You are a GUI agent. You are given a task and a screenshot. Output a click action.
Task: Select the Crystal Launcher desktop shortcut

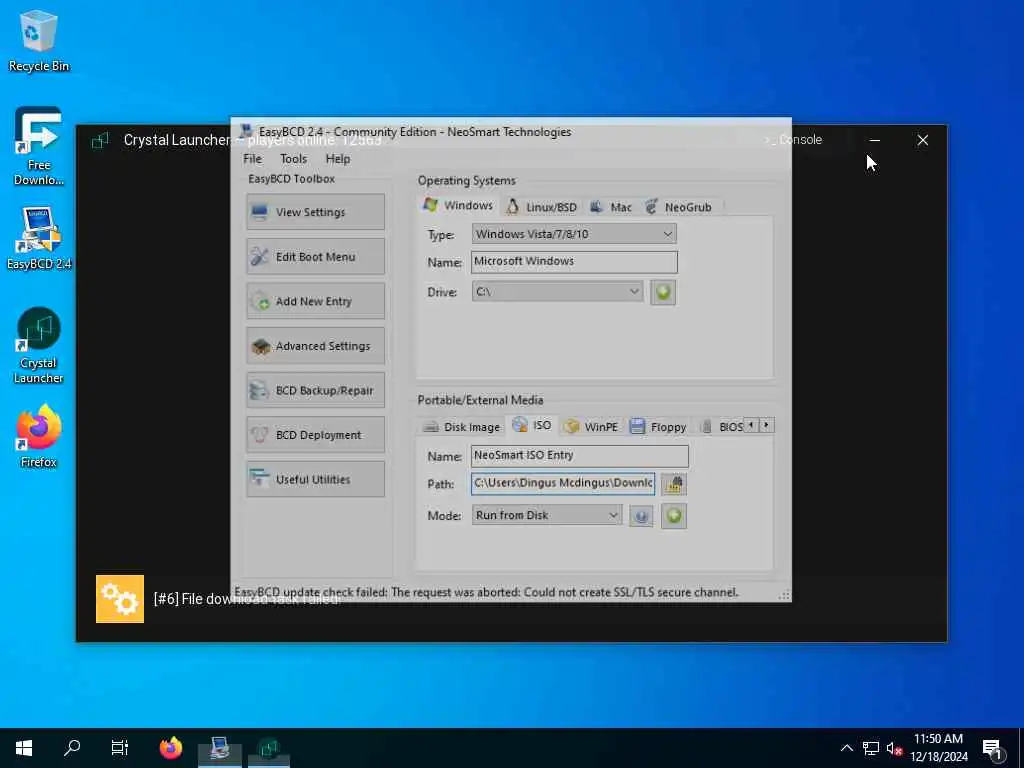click(x=39, y=345)
